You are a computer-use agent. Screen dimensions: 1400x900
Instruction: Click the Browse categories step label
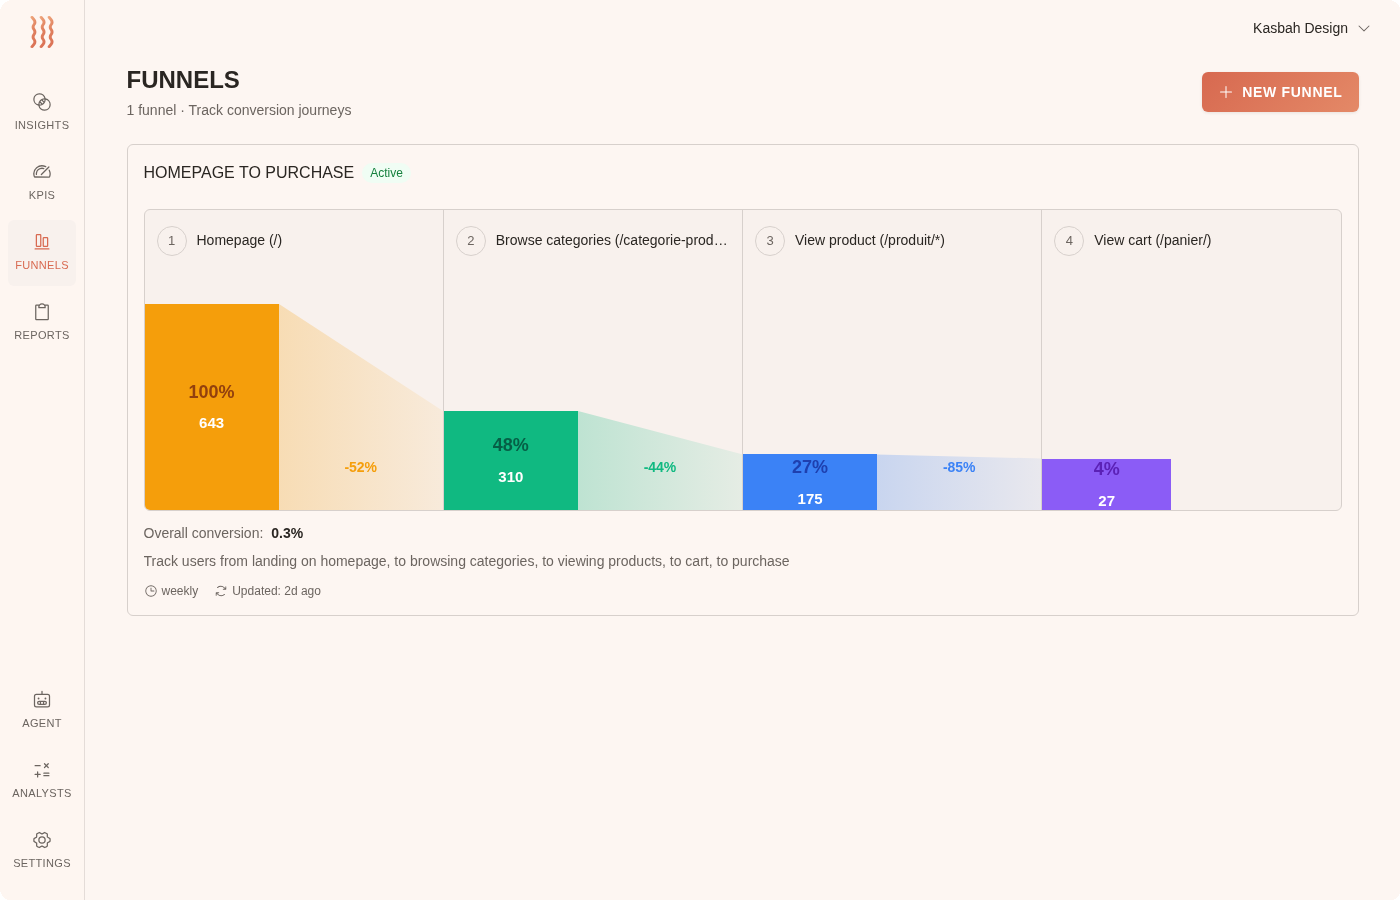(612, 240)
